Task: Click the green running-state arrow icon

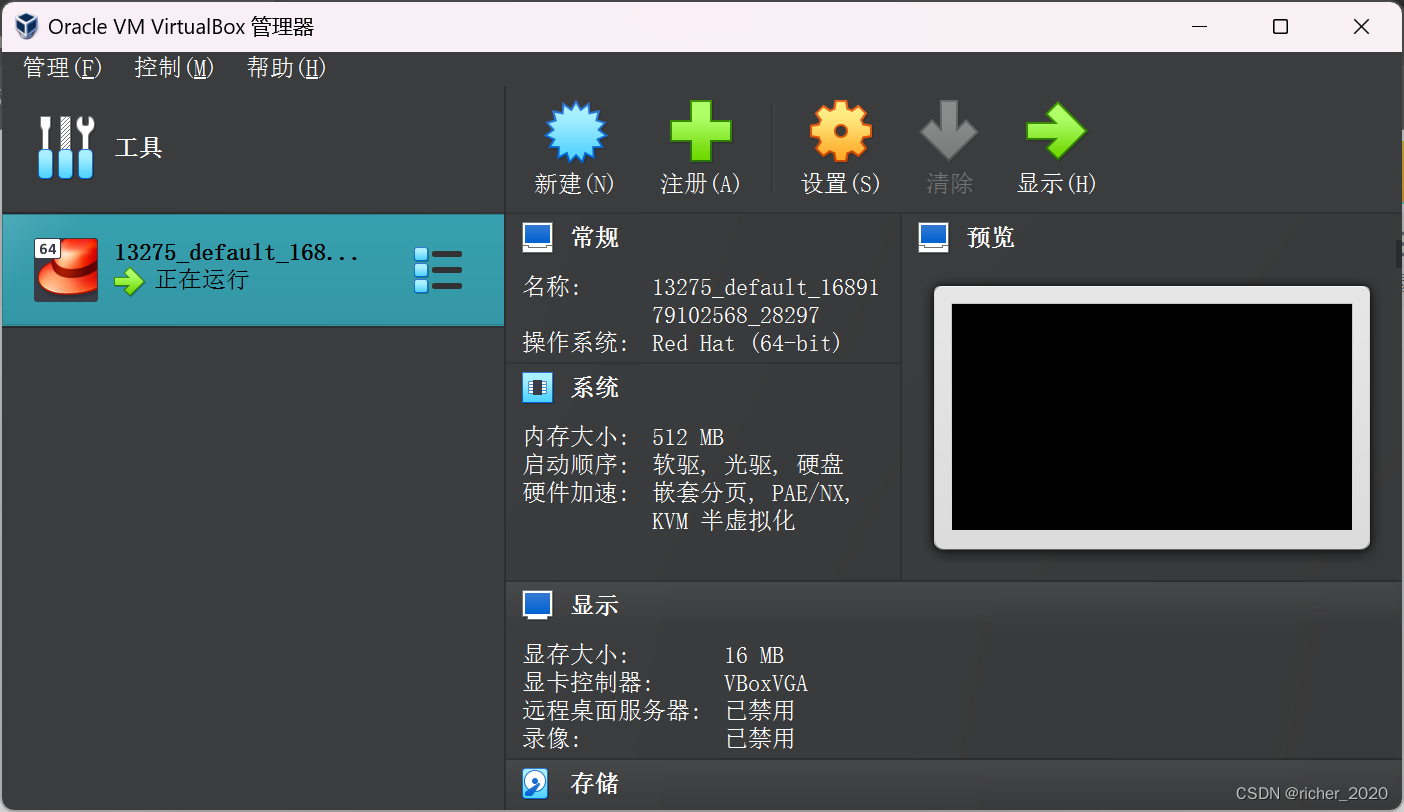Action: (x=129, y=282)
